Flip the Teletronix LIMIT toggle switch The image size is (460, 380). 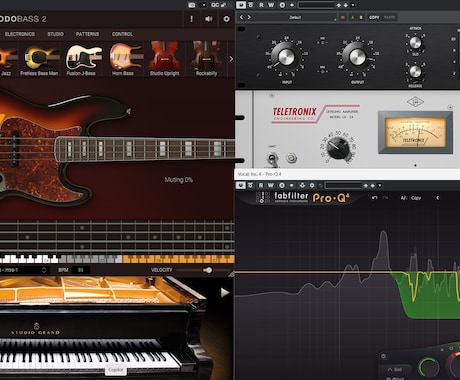click(x=272, y=158)
